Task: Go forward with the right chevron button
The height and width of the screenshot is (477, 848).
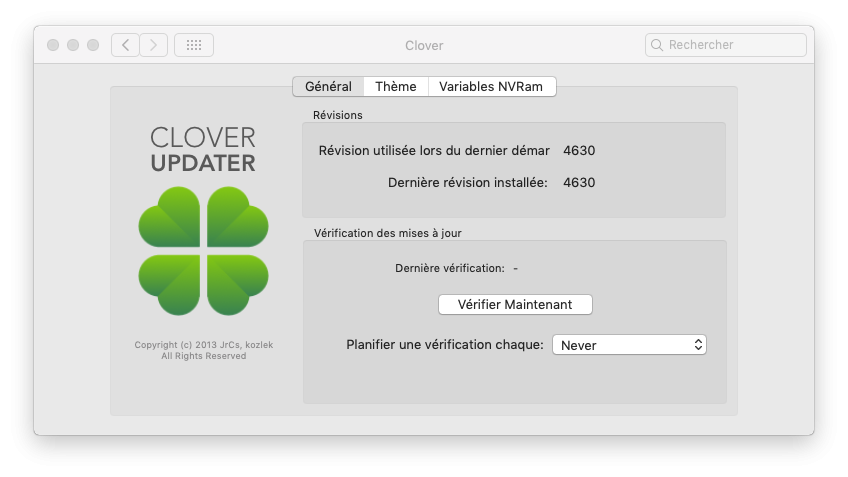Action: pyautogui.click(x=154, y=45)
